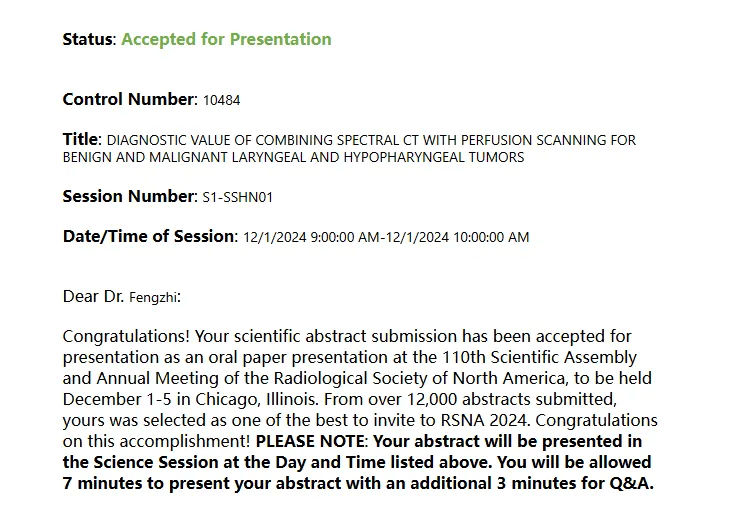Viewport: 756px width, 505px height.
Task: Click the bold 'Title' label
Action: (80, 139)
